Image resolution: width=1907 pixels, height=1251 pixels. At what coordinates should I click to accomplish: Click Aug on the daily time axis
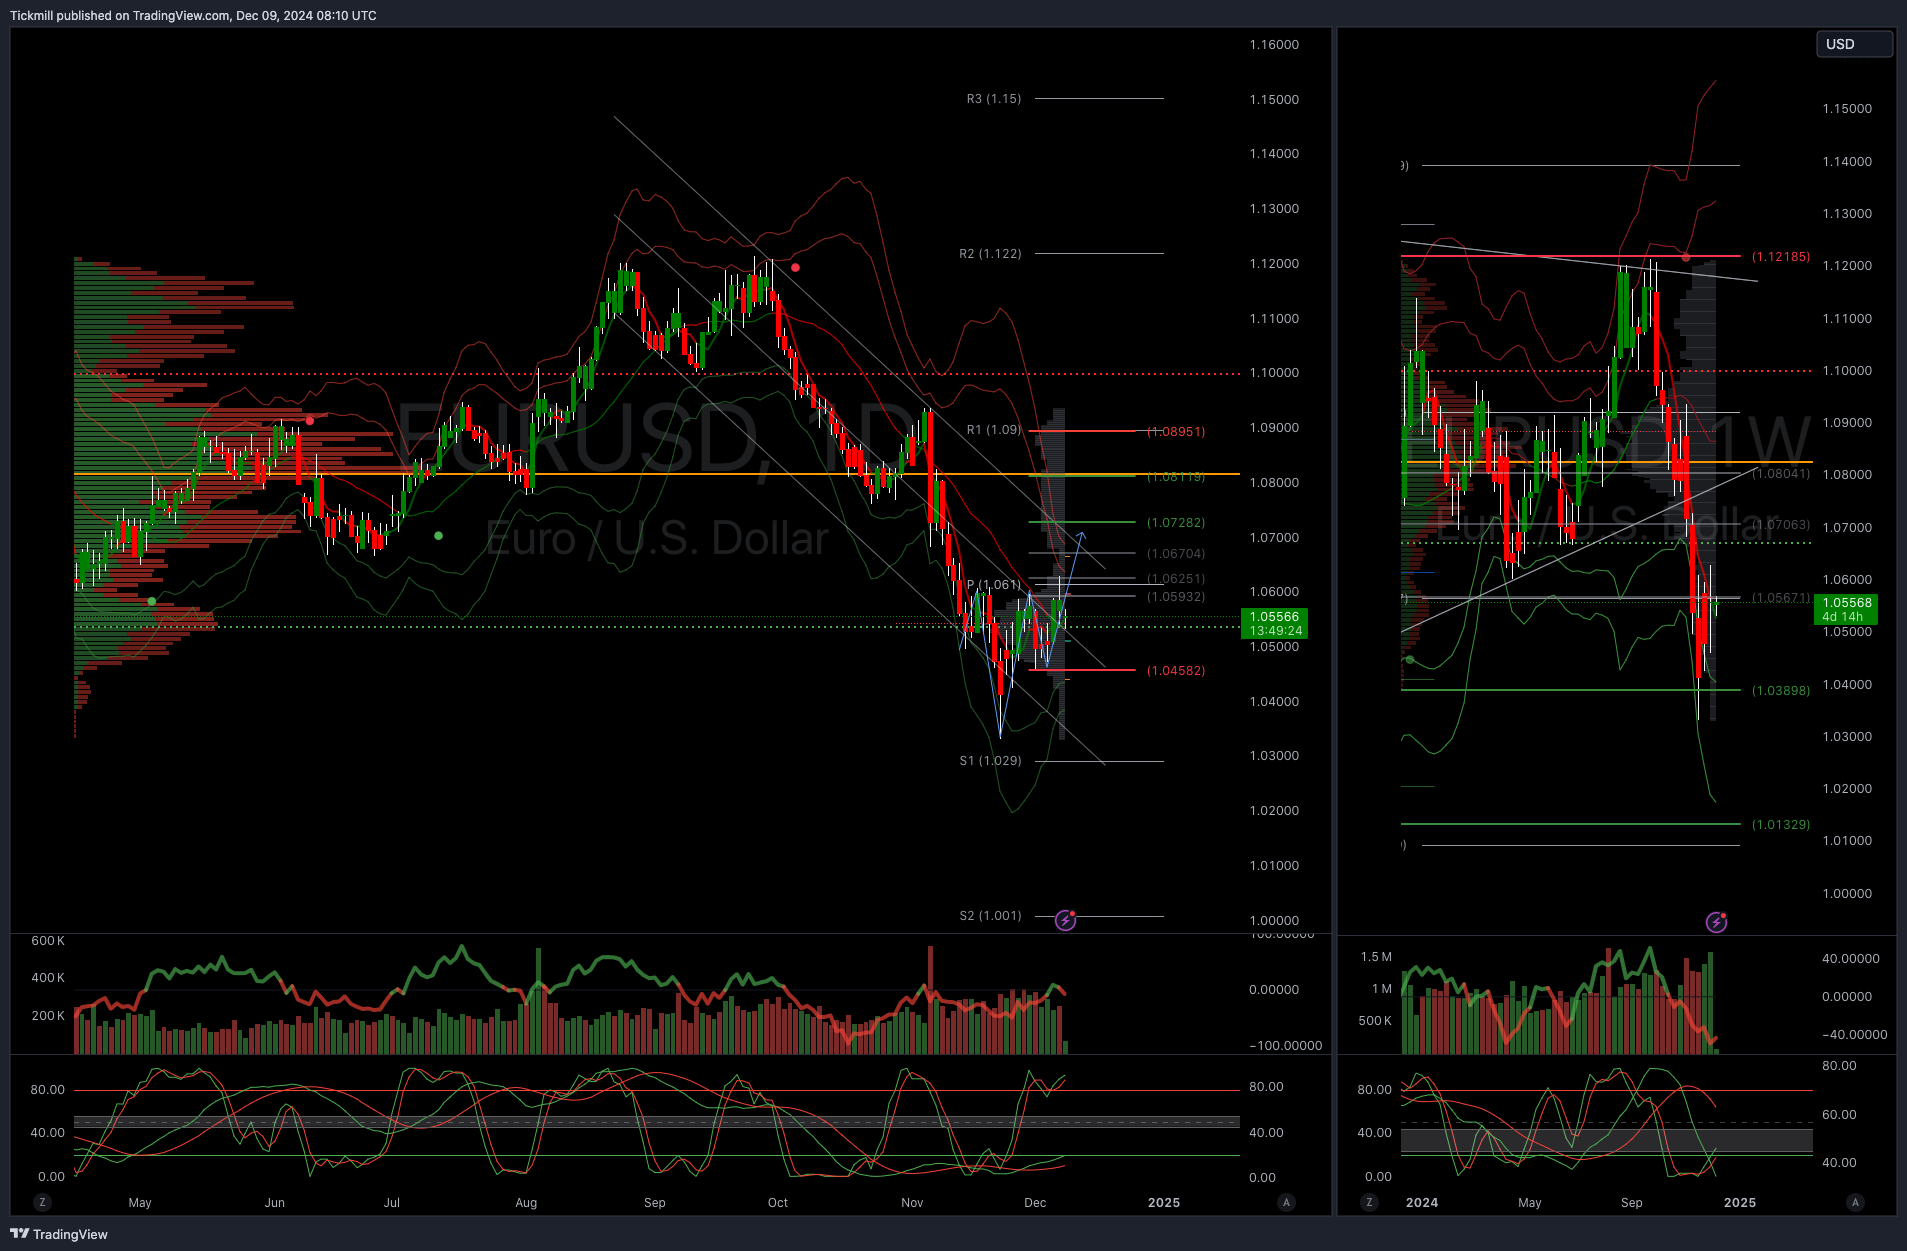tap(526, 1203)
